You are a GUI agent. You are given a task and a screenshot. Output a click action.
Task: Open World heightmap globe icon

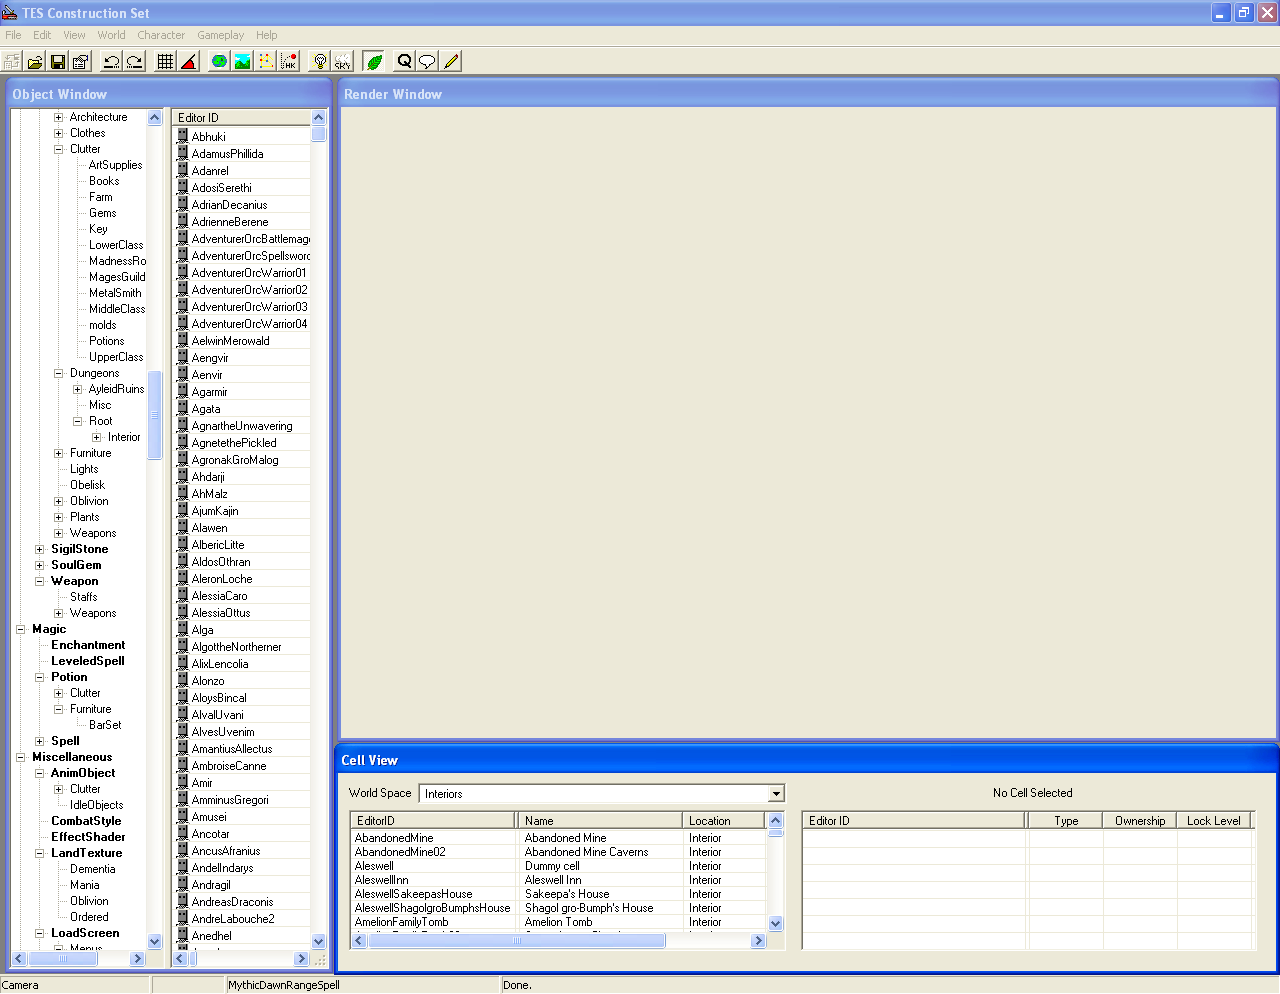[x=219, y=61]
